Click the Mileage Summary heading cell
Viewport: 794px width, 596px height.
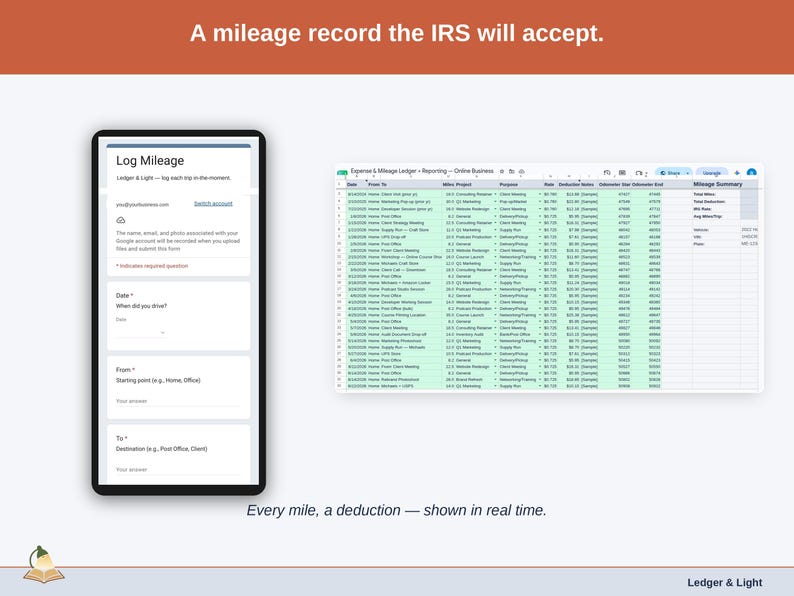[718, 184]
